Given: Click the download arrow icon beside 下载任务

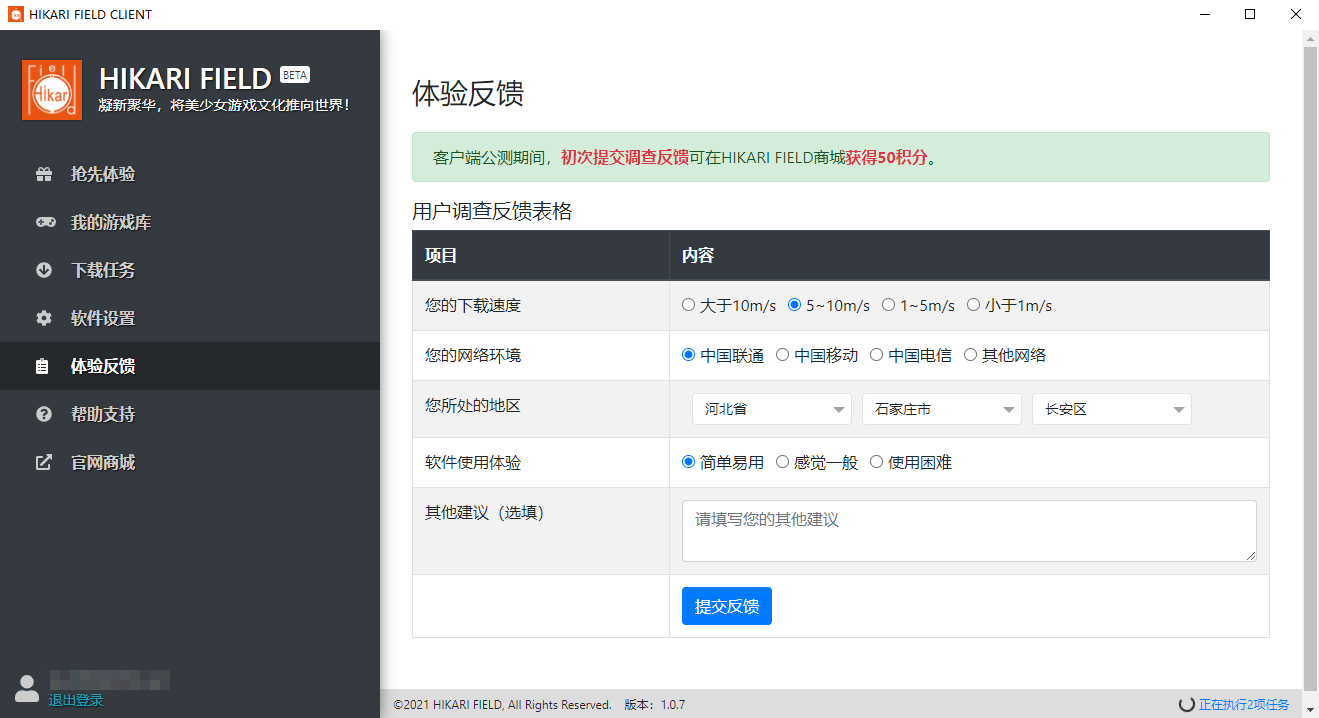Looking at the screenshot, I should coord(44,270).
